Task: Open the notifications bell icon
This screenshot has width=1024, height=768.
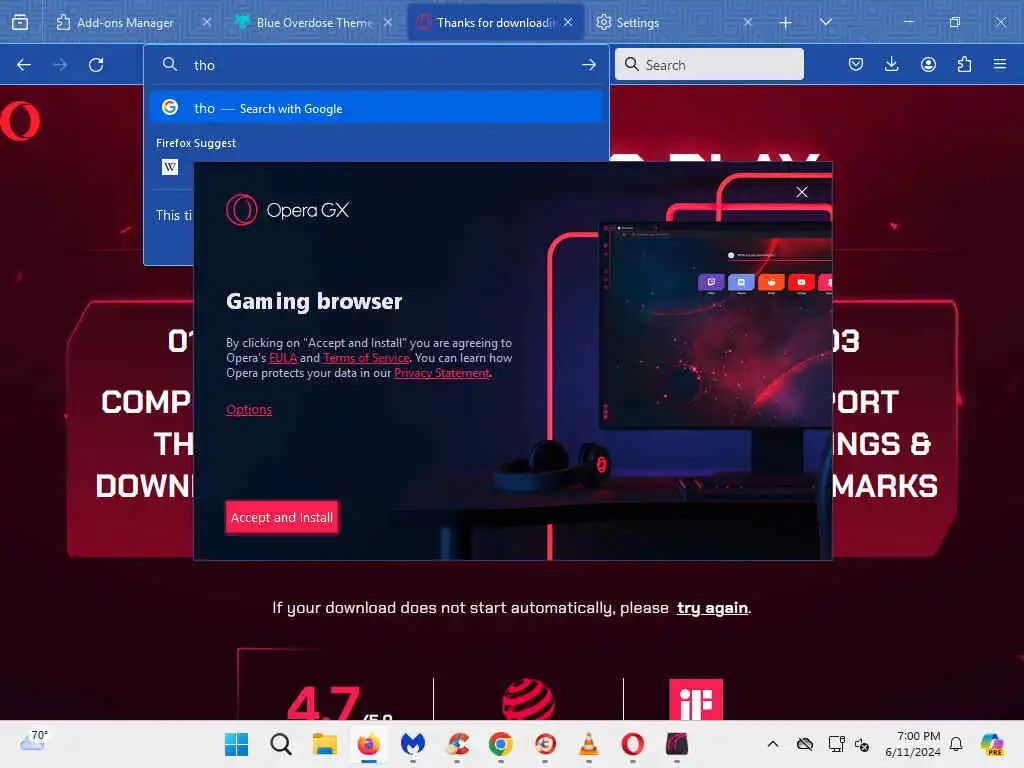Action: tap(956, 744)
